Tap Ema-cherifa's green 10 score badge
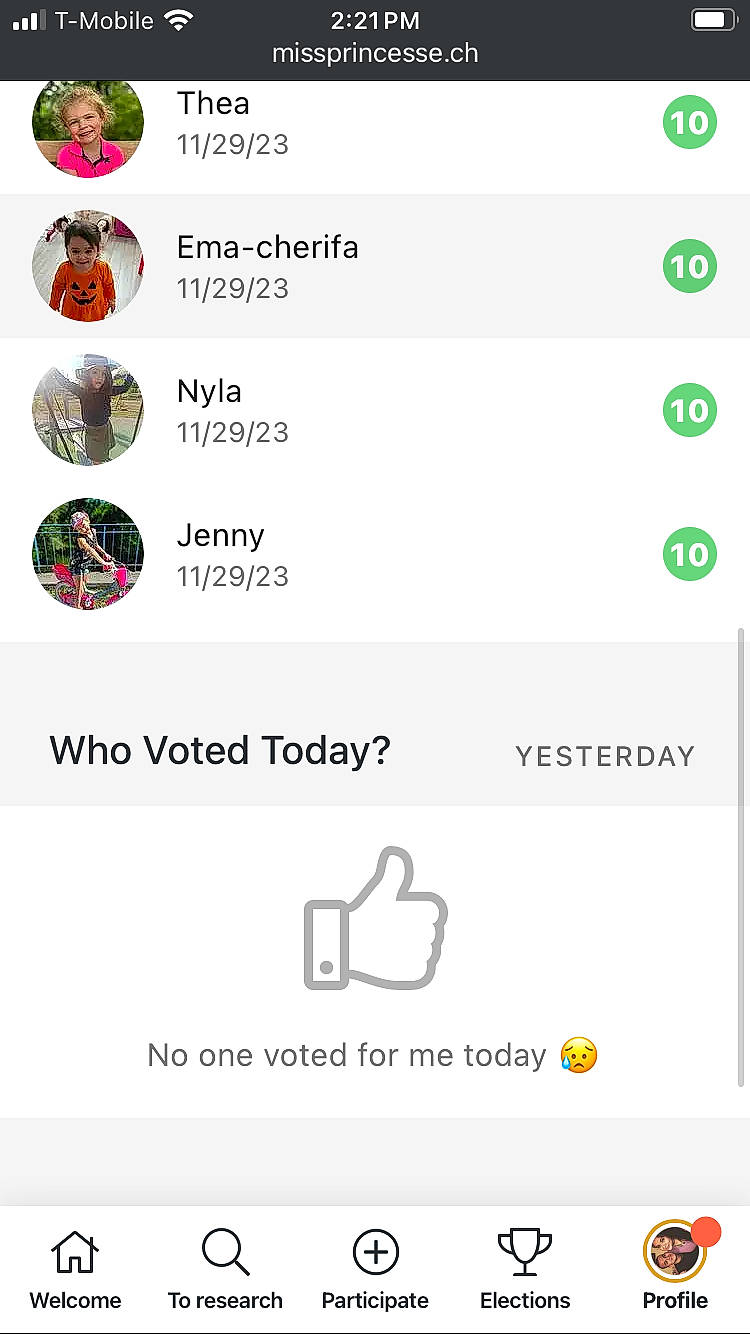Viewport: 750px width, 1334px height. pos(689,266)
